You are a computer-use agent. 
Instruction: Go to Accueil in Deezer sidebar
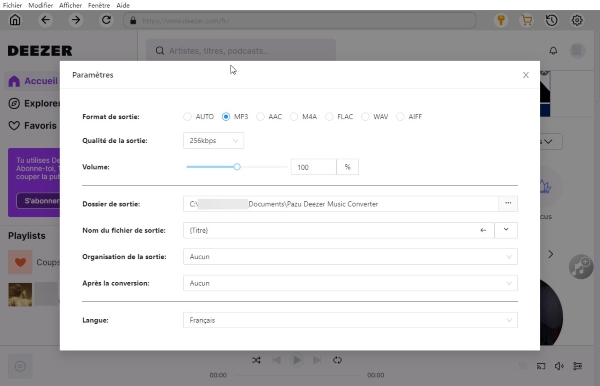click(x=33, y=81)
